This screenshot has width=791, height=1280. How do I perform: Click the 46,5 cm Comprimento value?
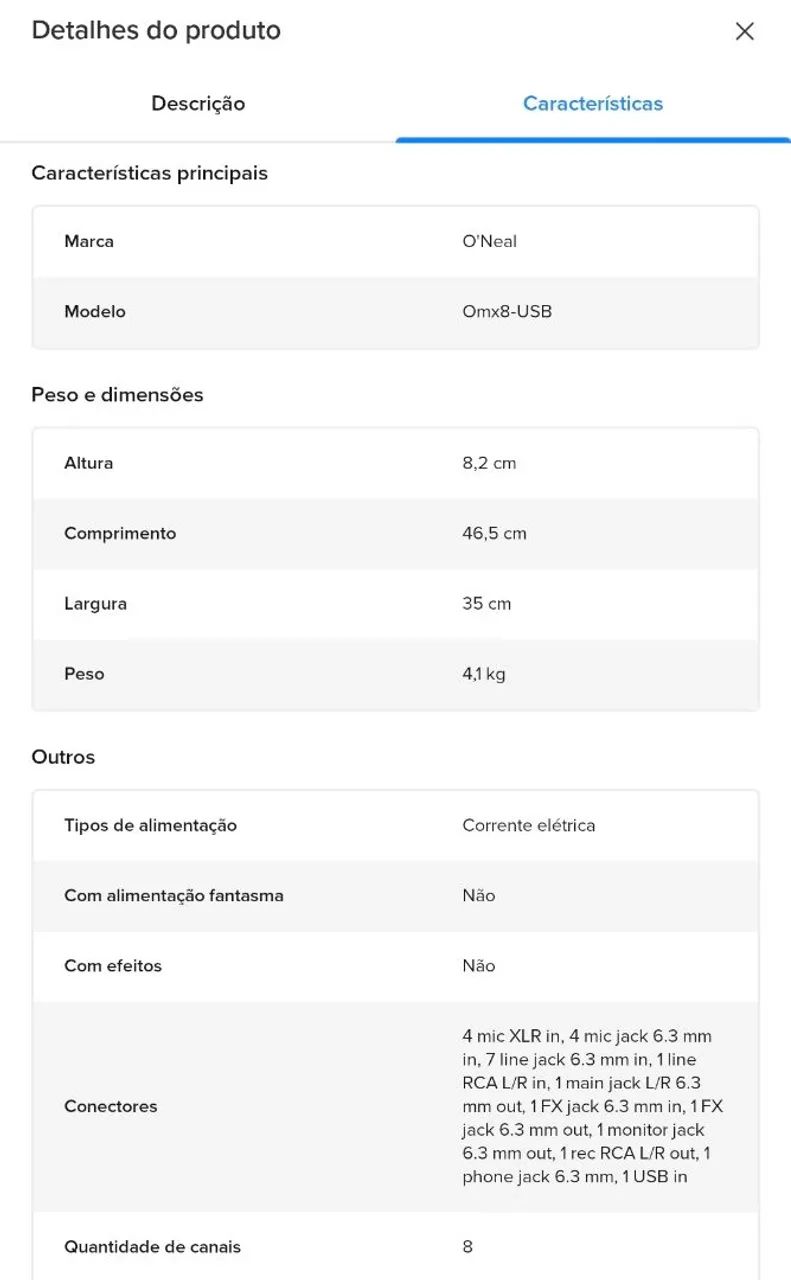(494, 534)
